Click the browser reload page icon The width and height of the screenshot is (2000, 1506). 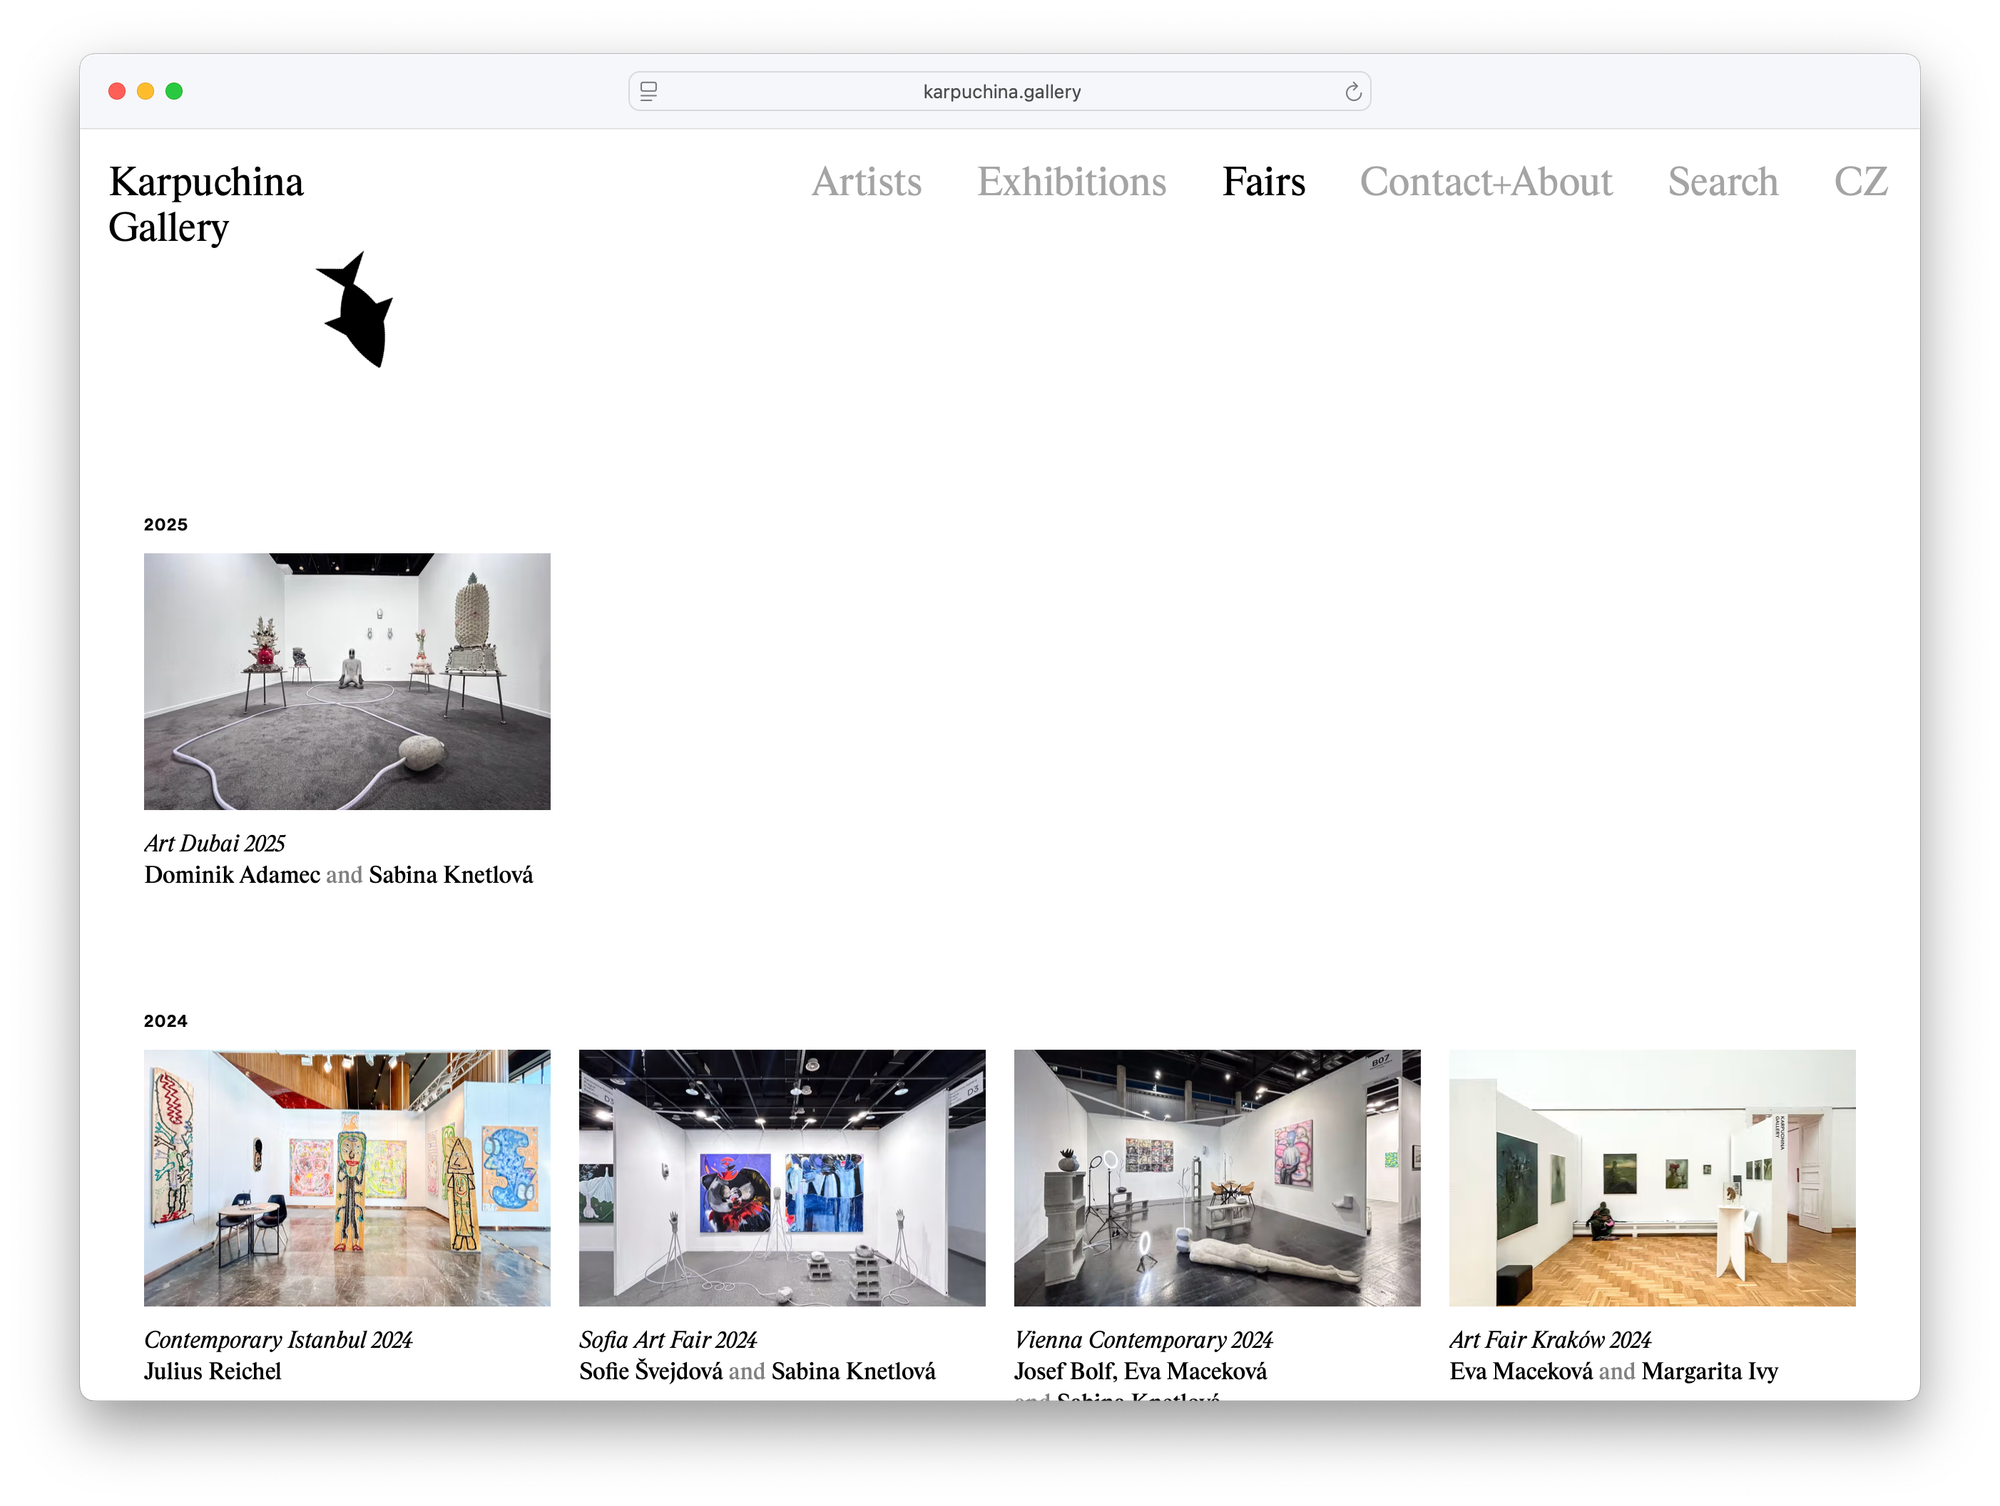1353,92
